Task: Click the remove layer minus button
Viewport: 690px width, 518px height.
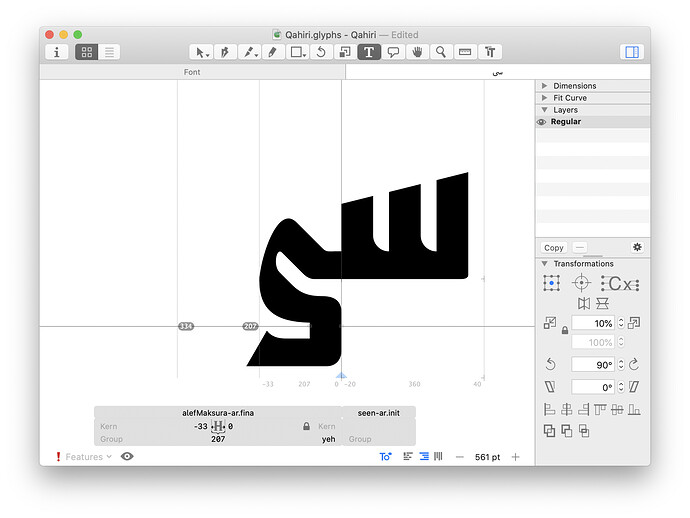Action: 580,248
